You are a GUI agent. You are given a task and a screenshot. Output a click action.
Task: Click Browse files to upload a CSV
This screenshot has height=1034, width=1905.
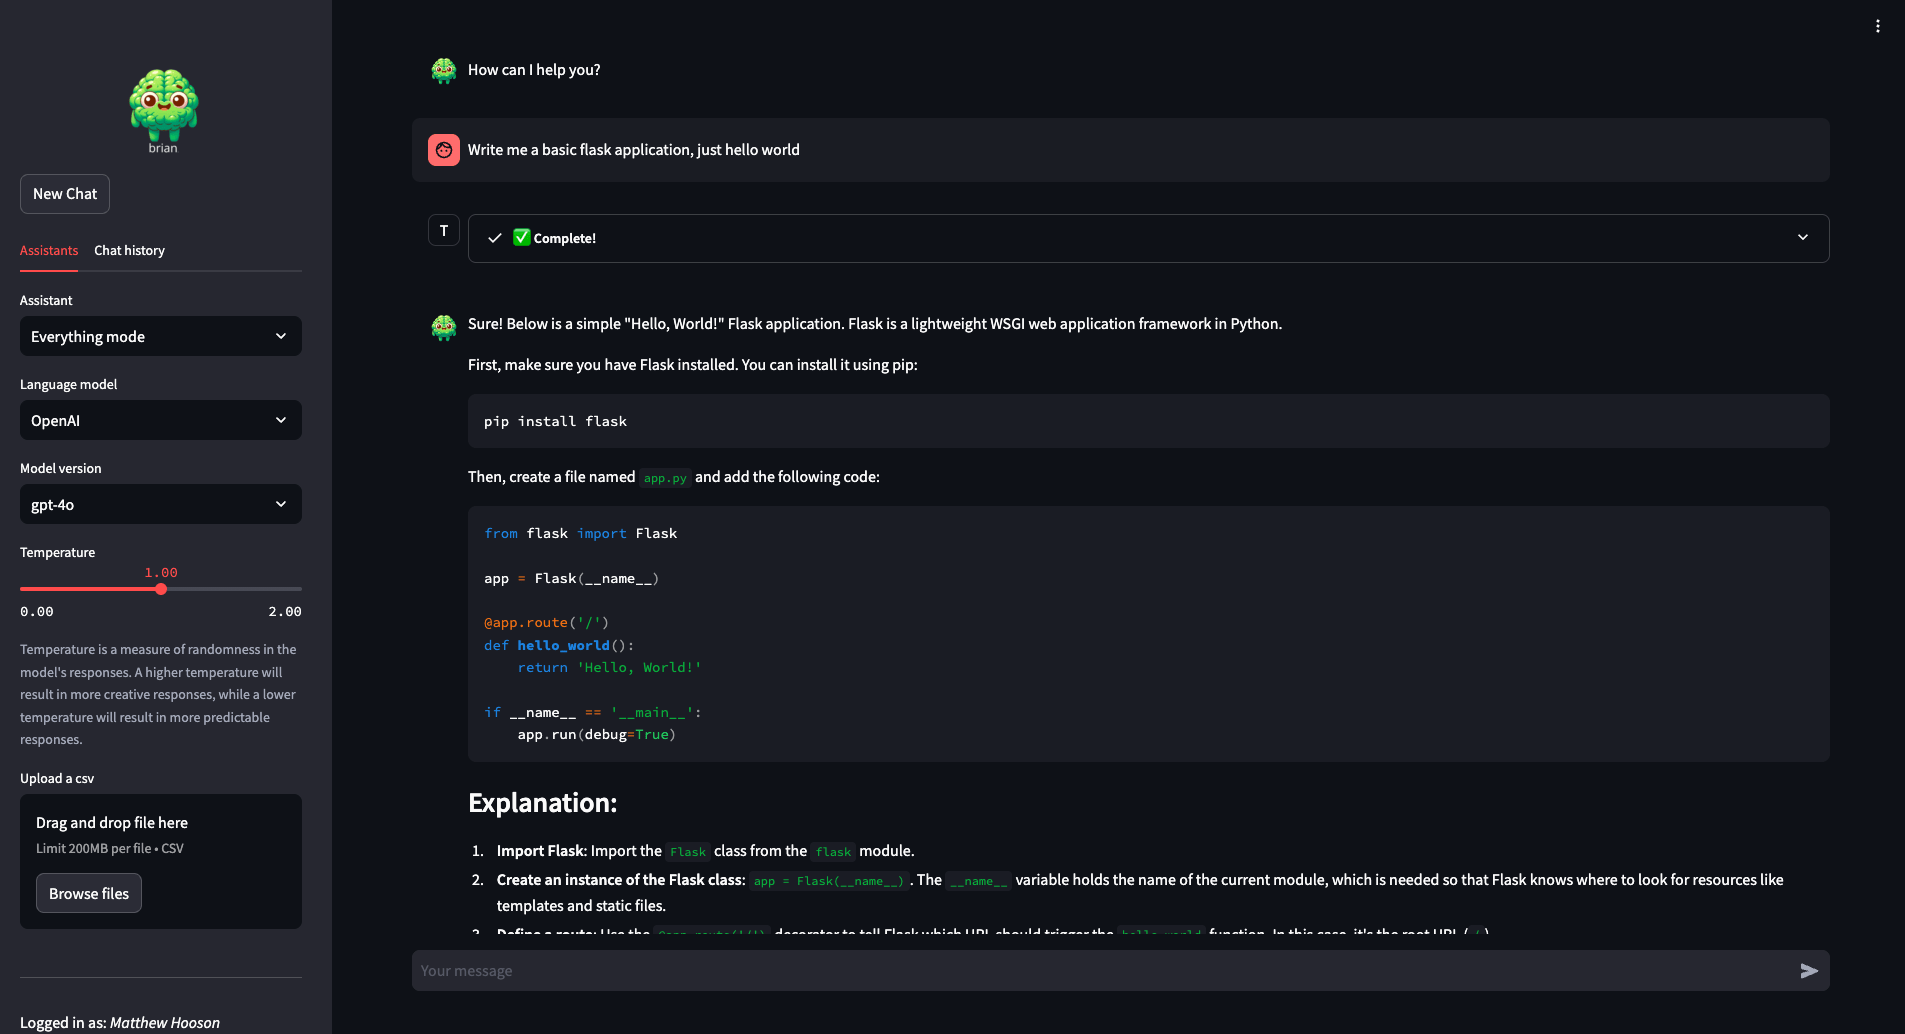click(x=88, y=893)
